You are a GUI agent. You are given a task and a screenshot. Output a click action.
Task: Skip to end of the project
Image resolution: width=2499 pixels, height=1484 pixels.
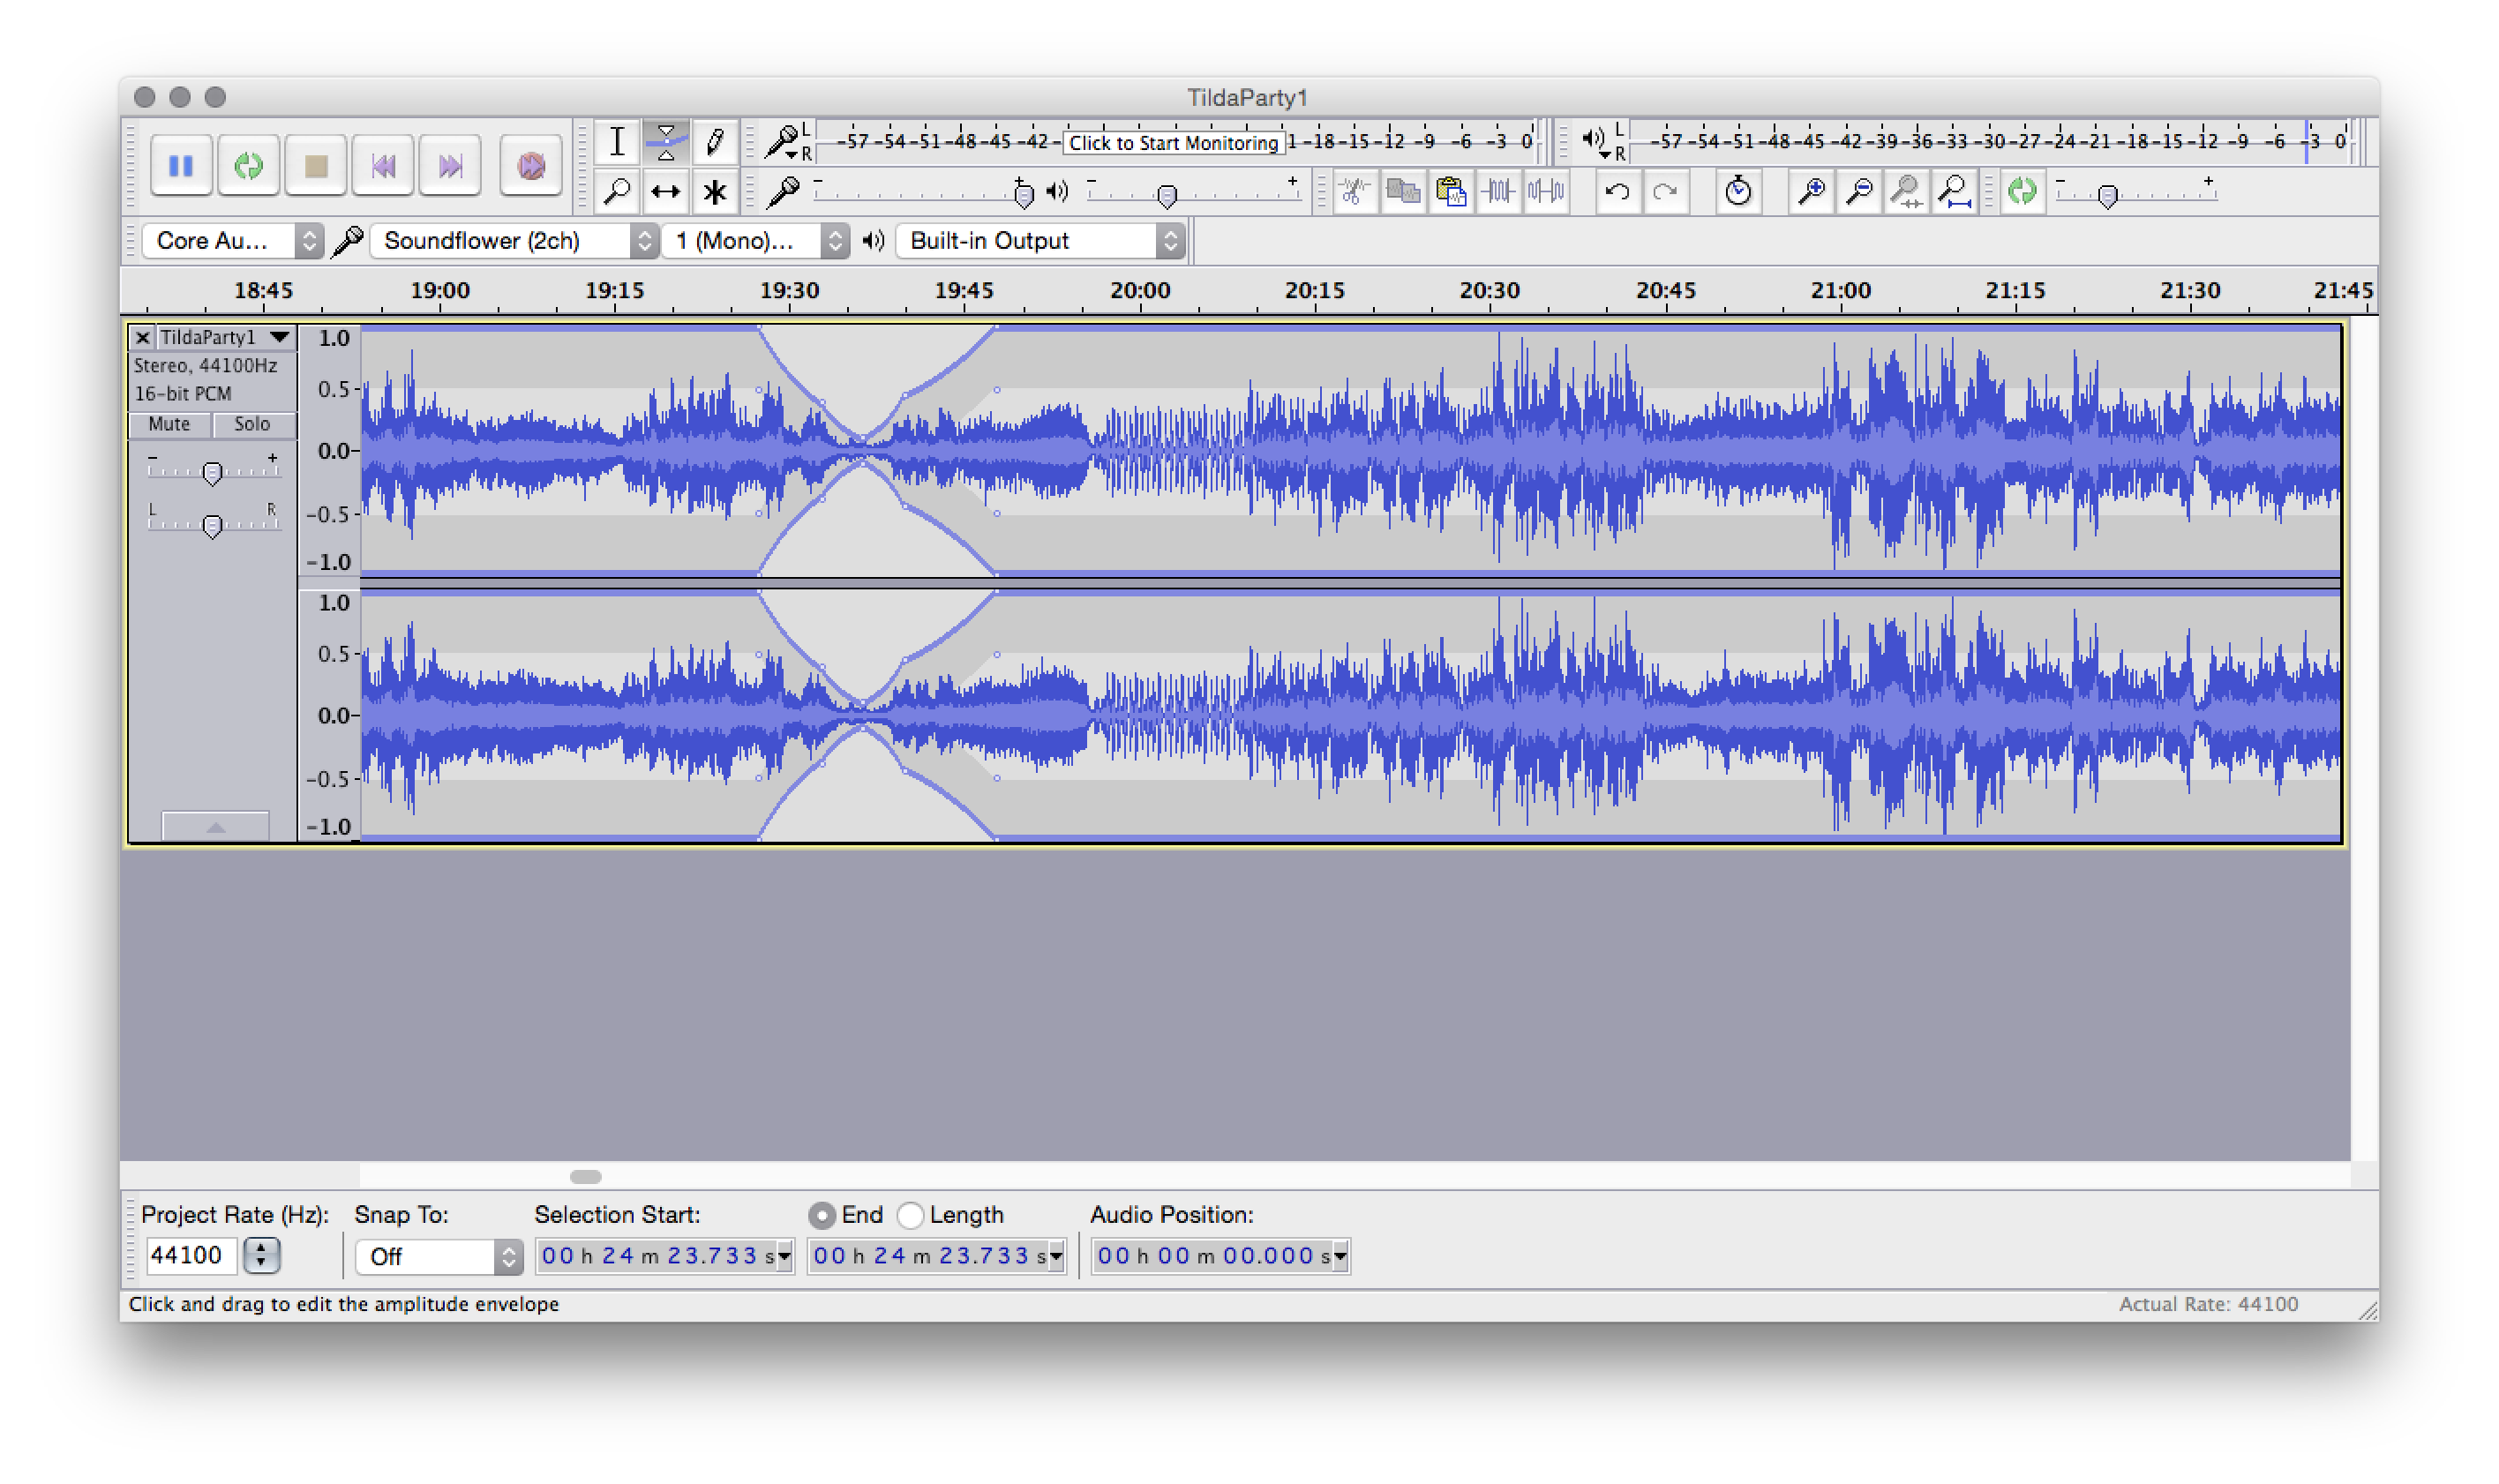click(451, 165)
